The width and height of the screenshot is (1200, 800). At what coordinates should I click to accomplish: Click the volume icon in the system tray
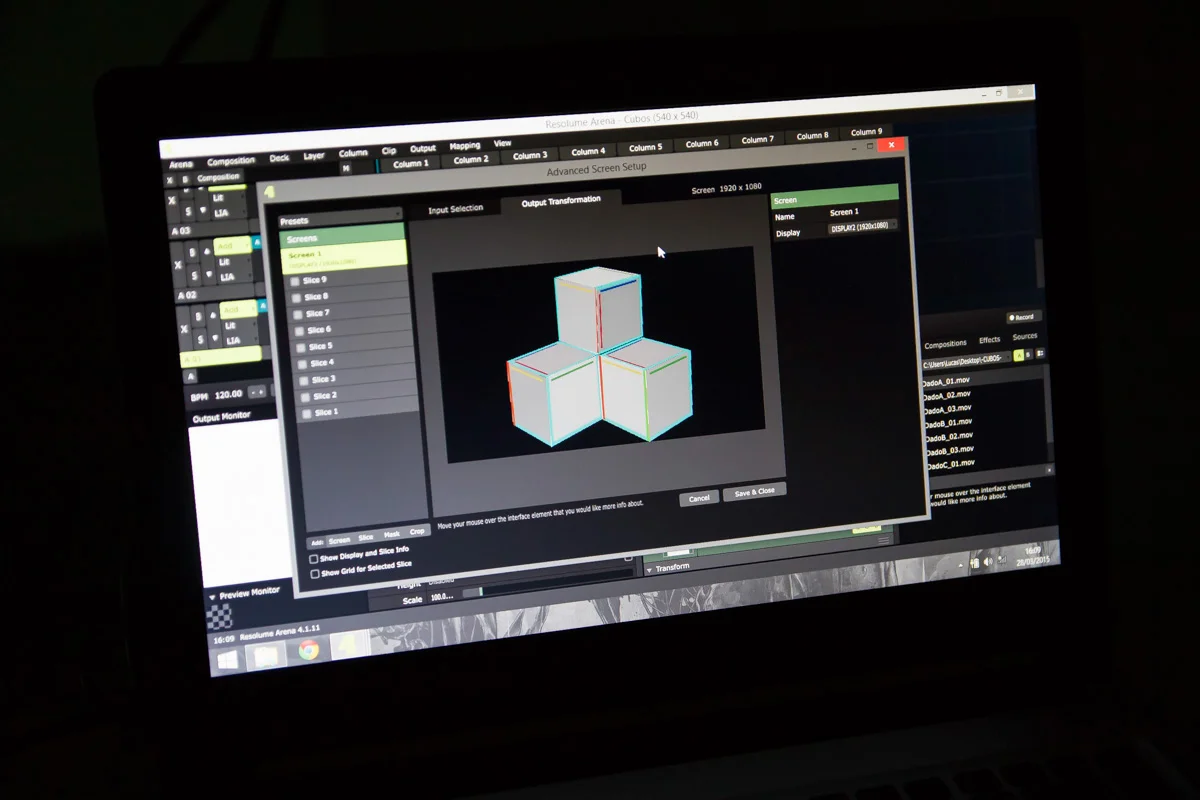pyautogui.click(x=988, y=562)
